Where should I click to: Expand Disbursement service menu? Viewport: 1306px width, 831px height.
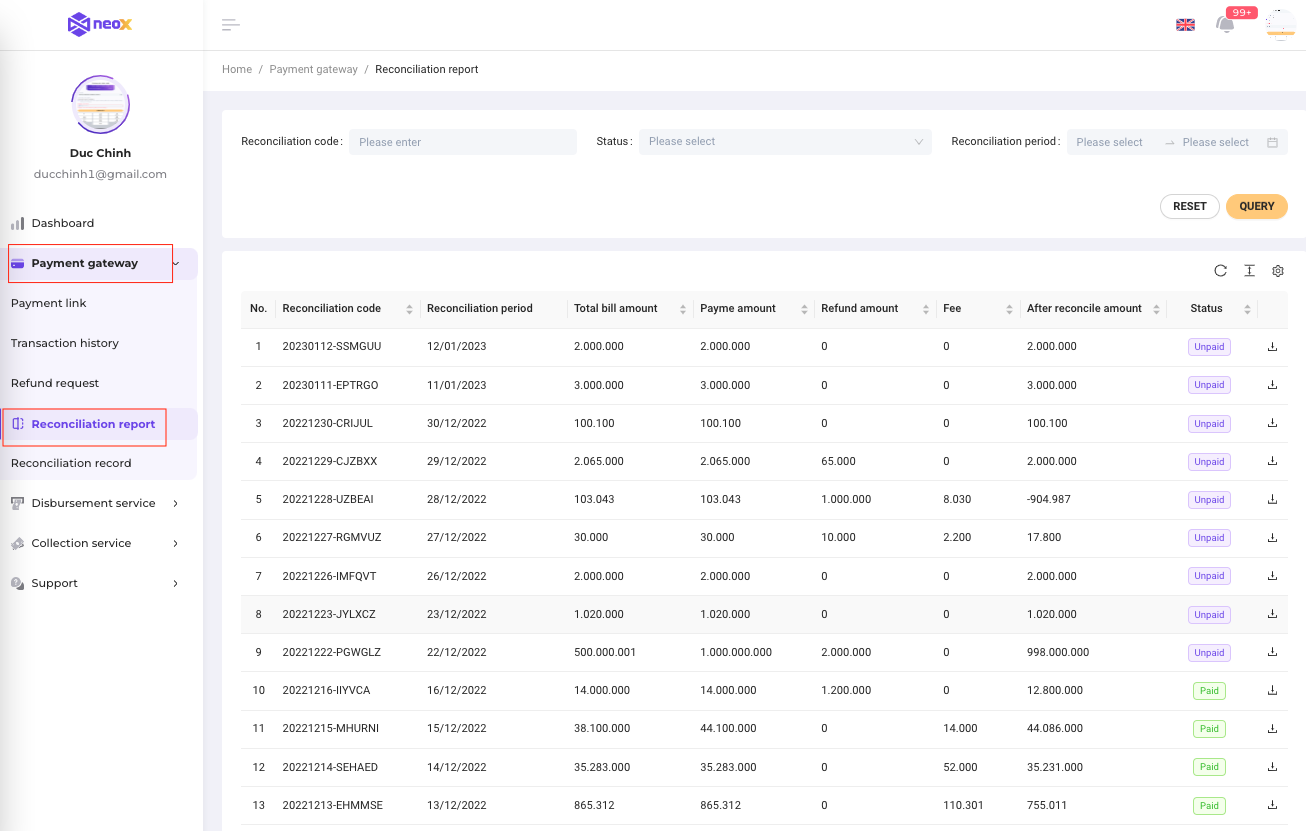tap(93, 503)
